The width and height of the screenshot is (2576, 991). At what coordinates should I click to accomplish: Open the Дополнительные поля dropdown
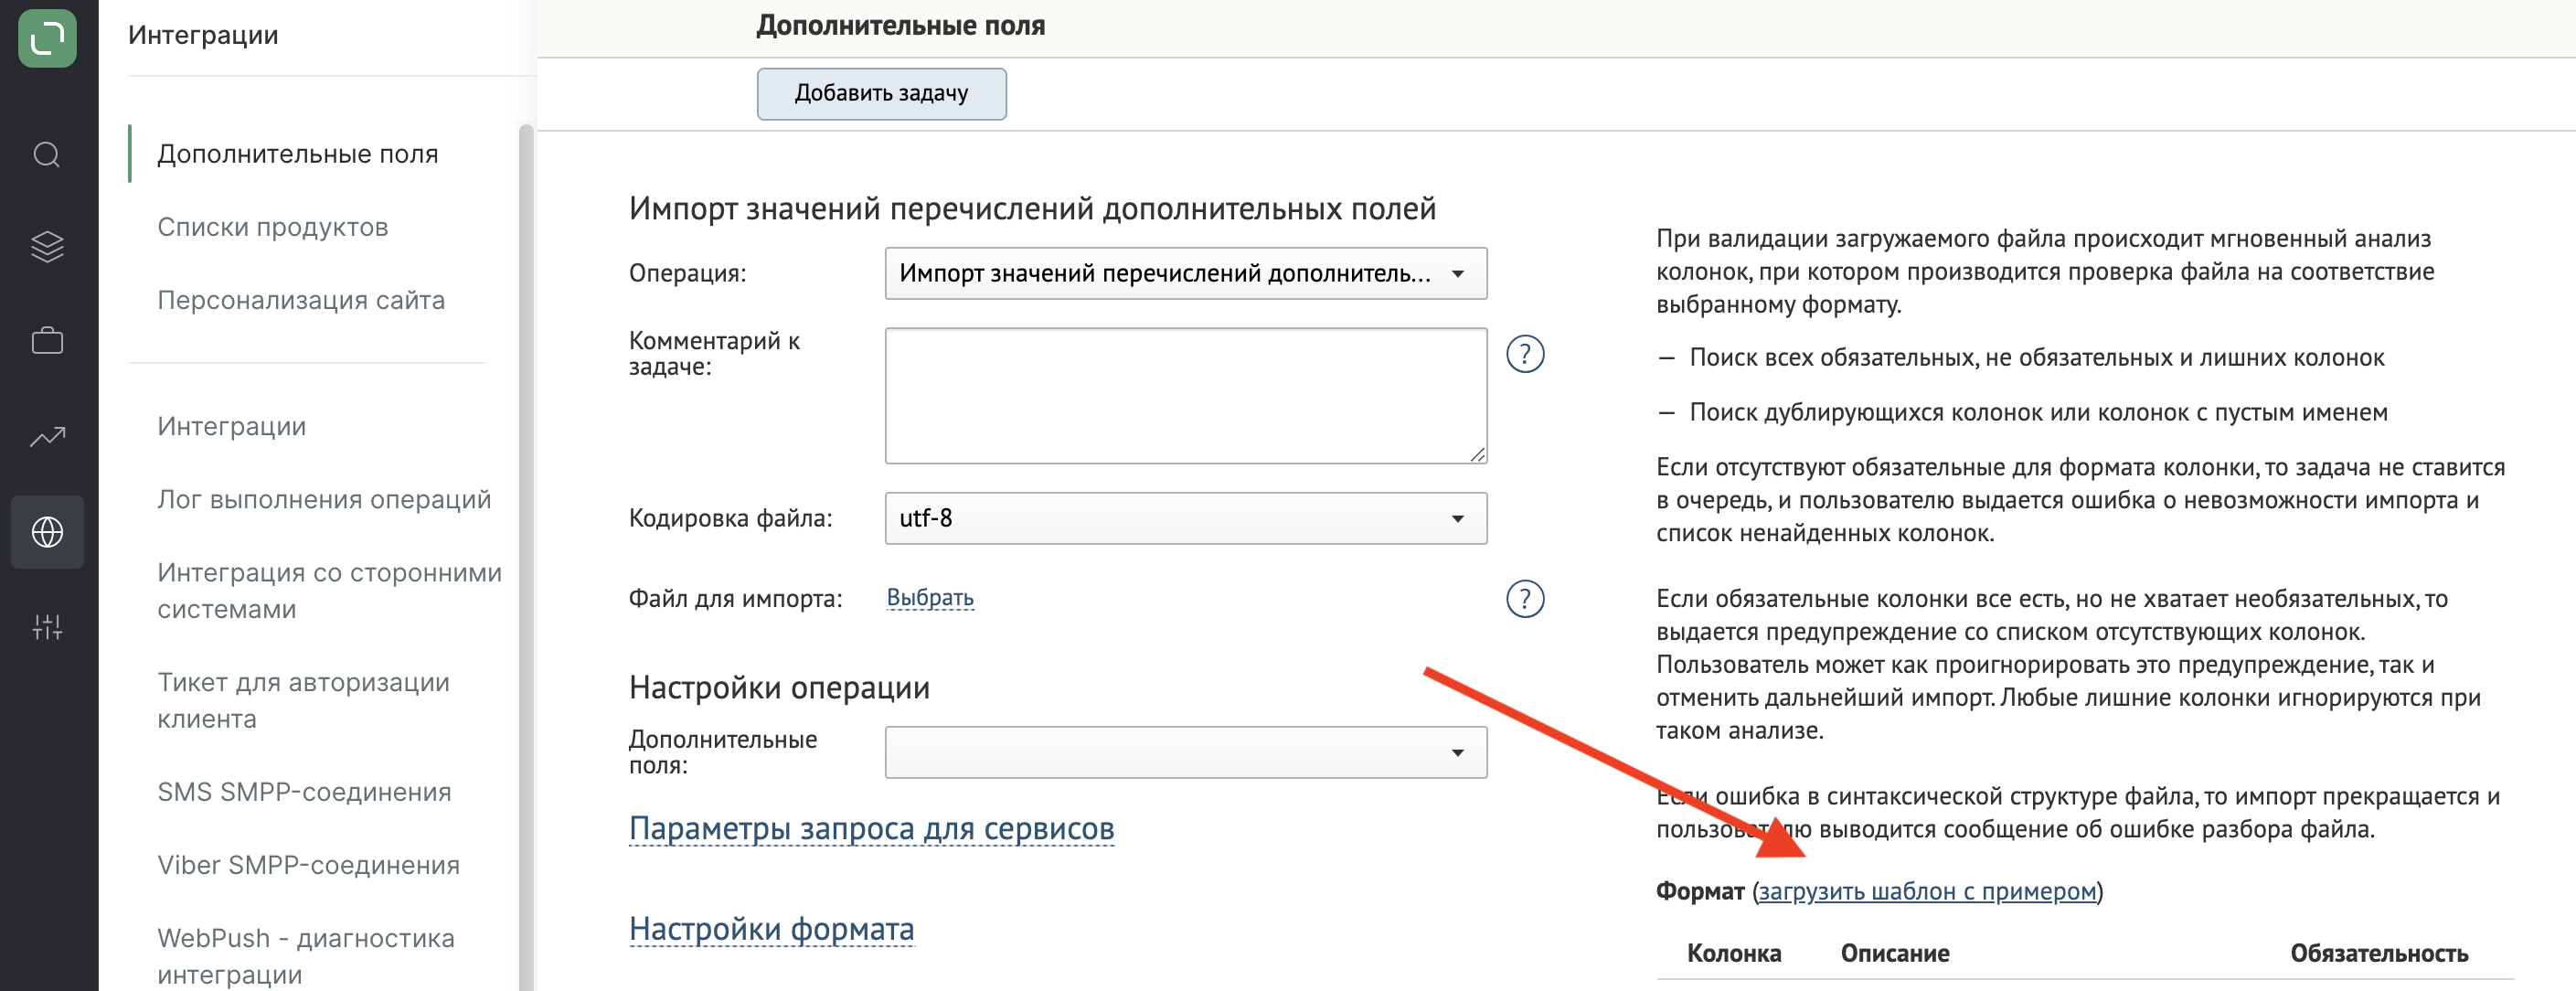point(1186,752)
